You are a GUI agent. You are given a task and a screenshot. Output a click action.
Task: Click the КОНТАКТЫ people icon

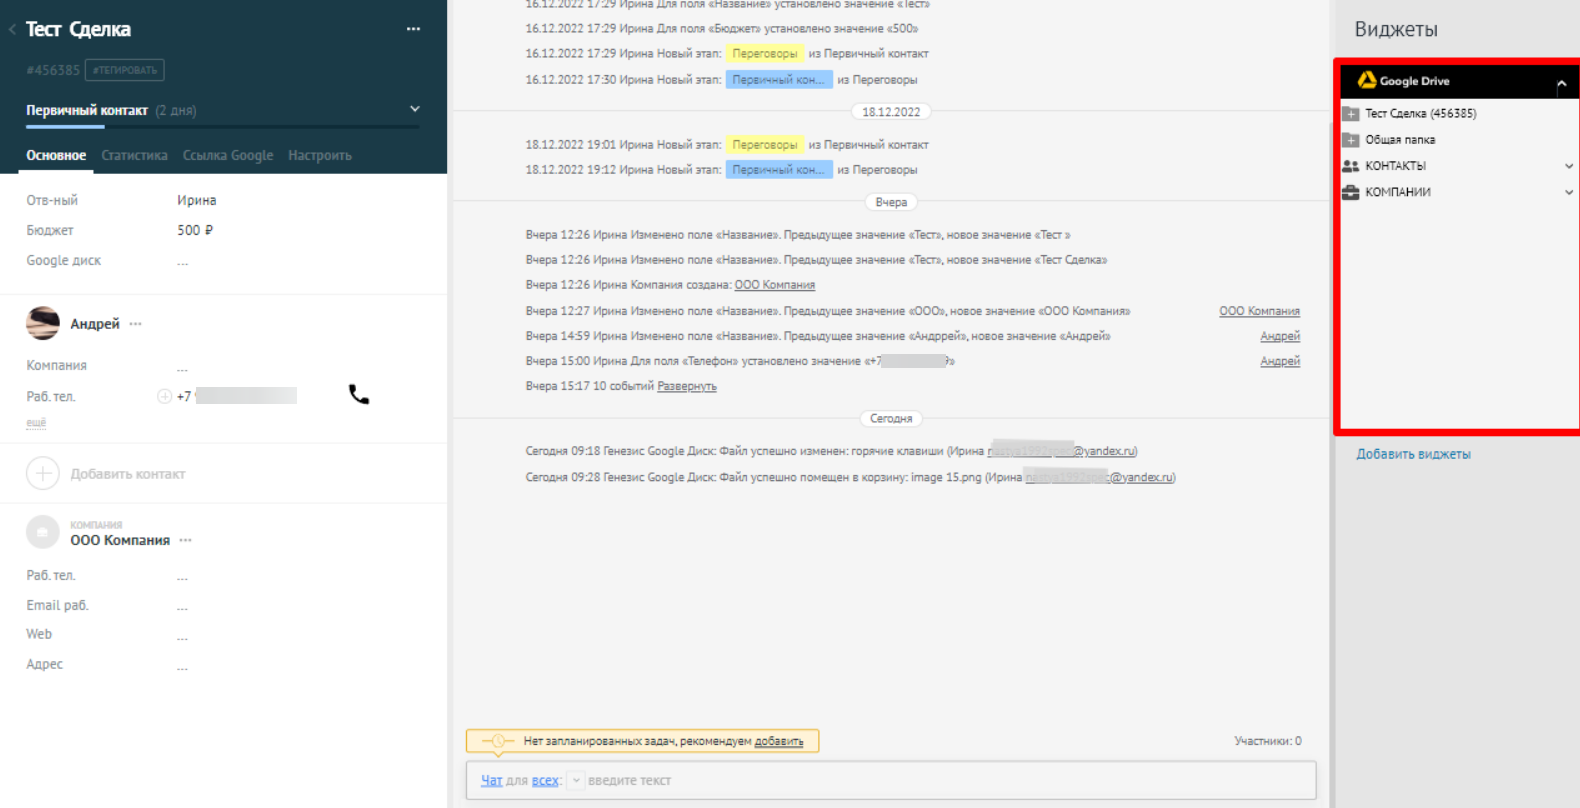[x=1351, y=166]
